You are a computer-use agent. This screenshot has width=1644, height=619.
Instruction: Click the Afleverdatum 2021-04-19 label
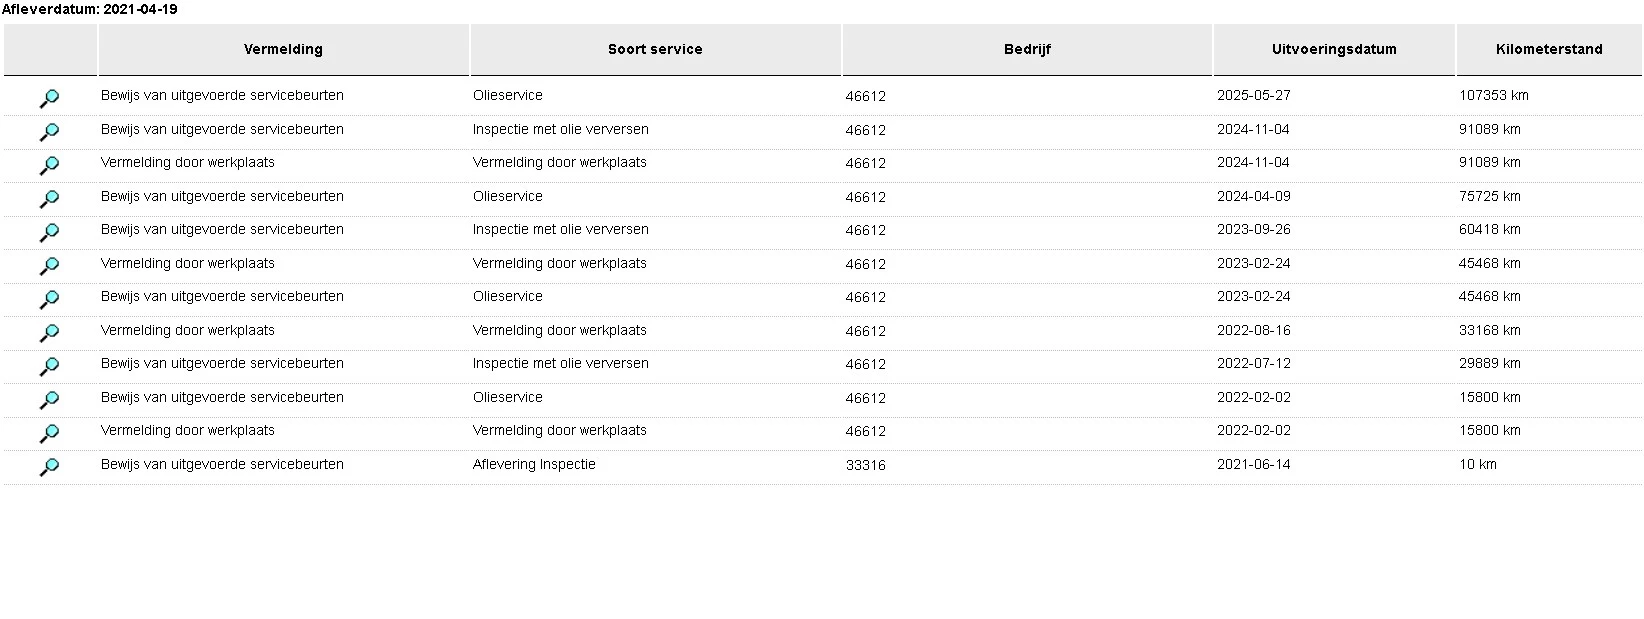(x=90, y=9)
